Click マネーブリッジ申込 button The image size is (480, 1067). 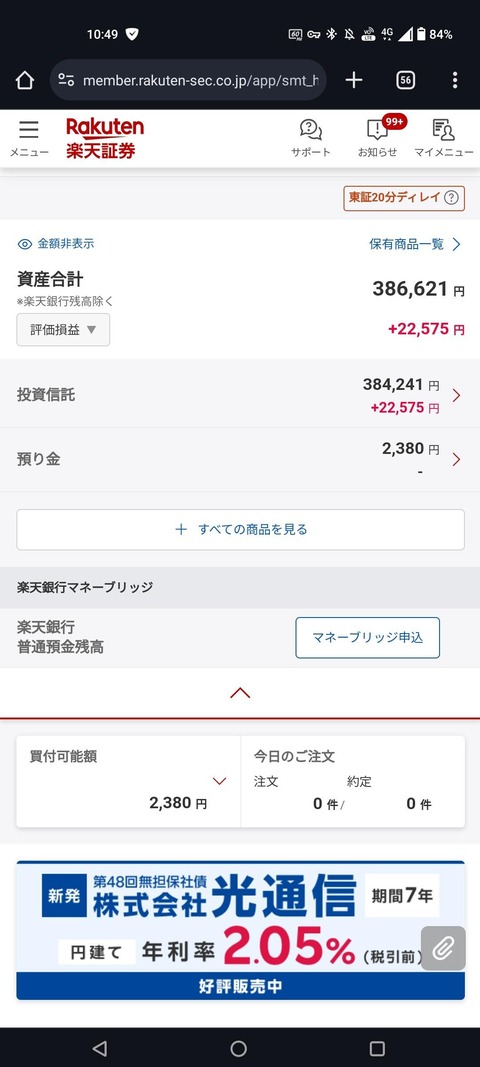point(368,638)
